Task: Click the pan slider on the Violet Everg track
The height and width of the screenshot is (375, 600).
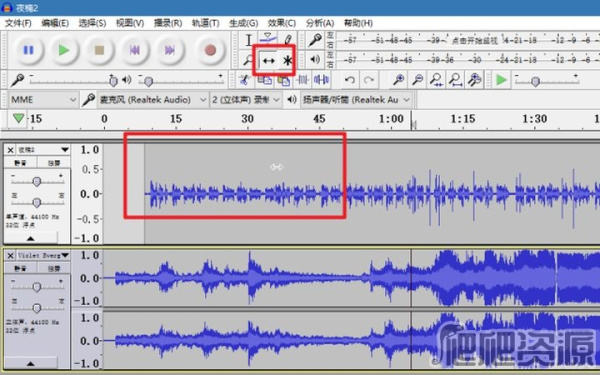Action: [x=37, y=308]
